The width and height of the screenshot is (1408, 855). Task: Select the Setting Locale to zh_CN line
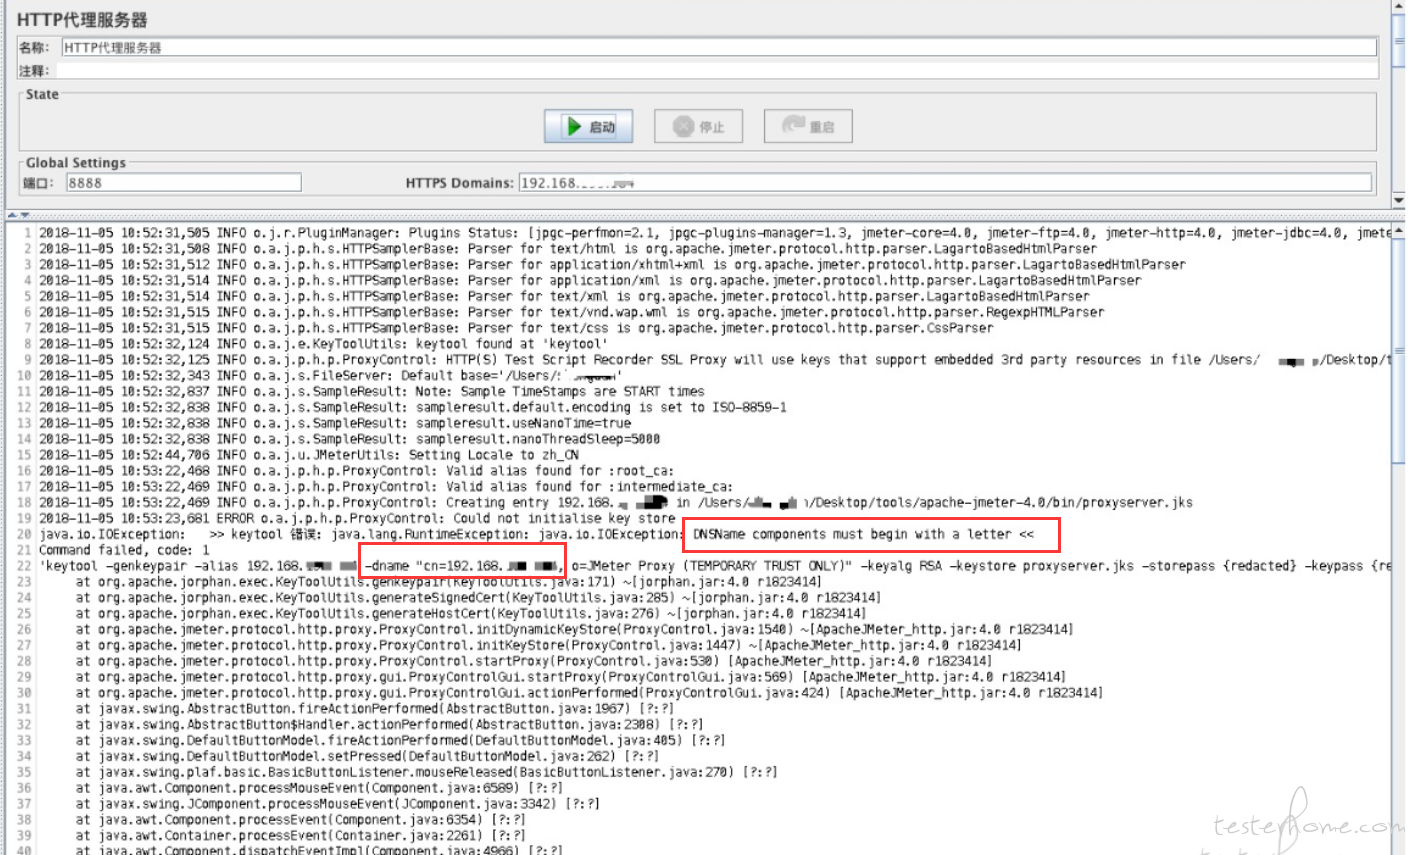coord(309,455)
